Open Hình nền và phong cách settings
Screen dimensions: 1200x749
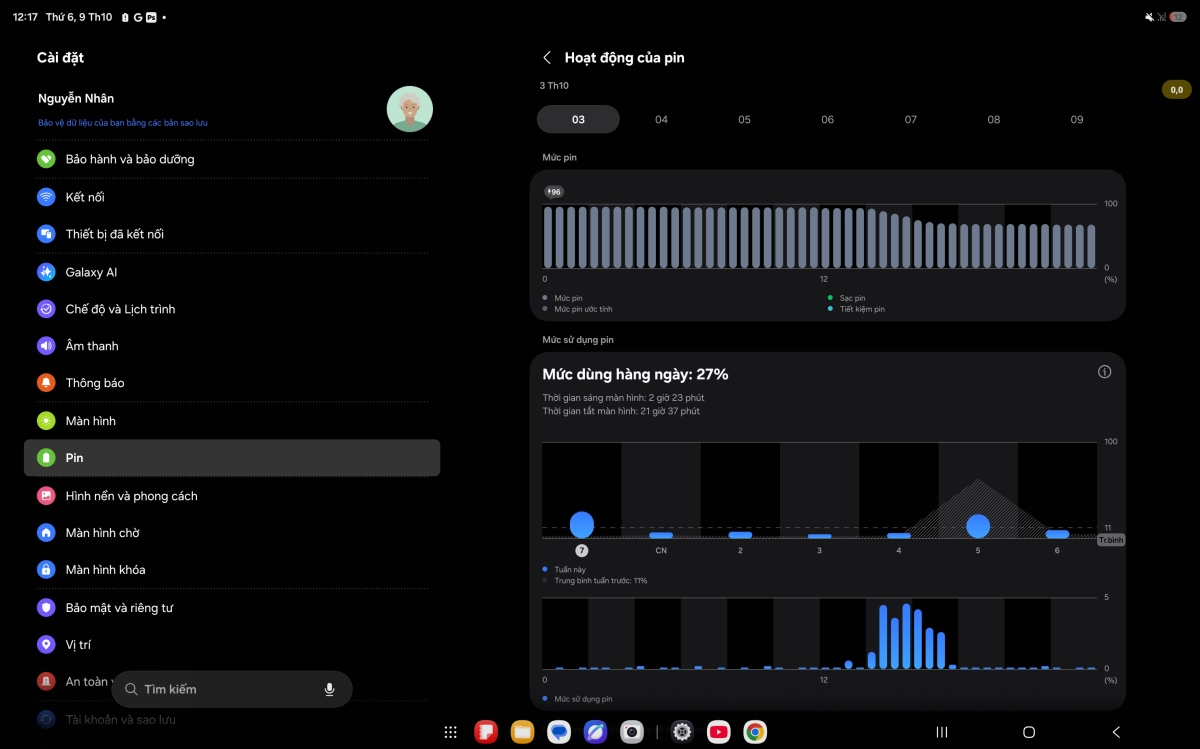point(232,496)
